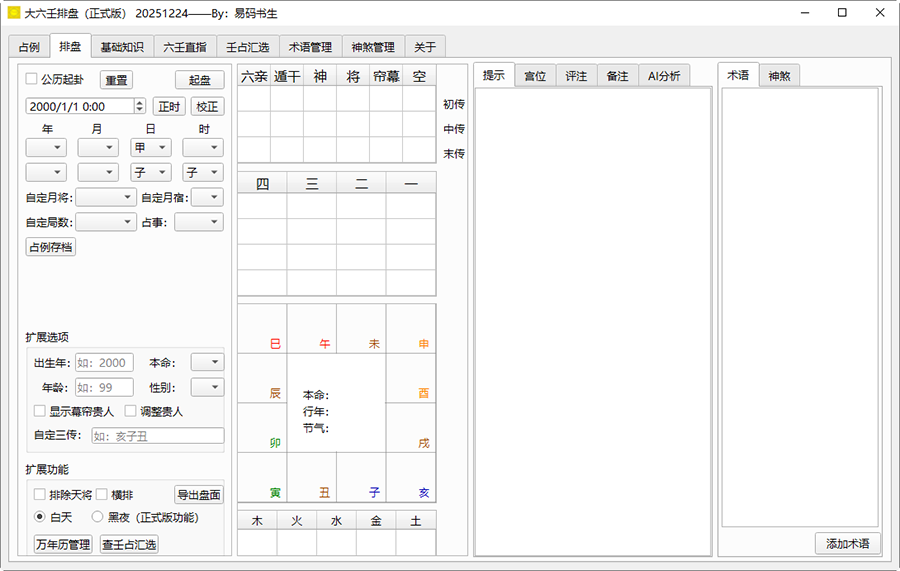The height and width of the screenshot is (571, 900).
Task: Select the 黑夜 radio button
Action: click(98, 517)
